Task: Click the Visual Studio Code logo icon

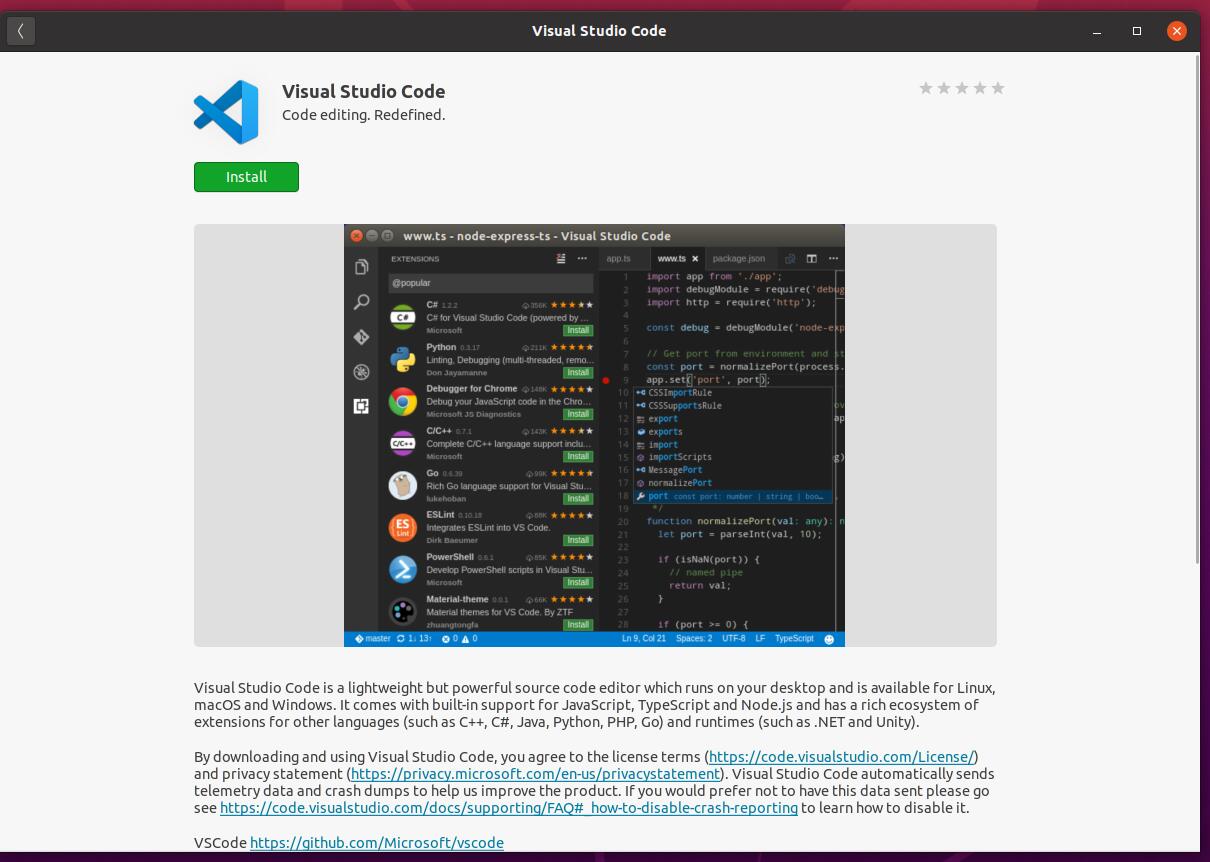Action: pyautogui.click(x=226, y=112)
